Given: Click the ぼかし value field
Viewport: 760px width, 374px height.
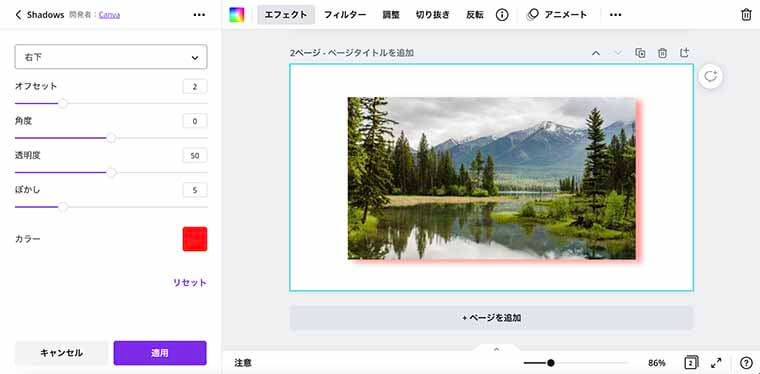Looking at the screenshot, I should click(x=195, y=190).
